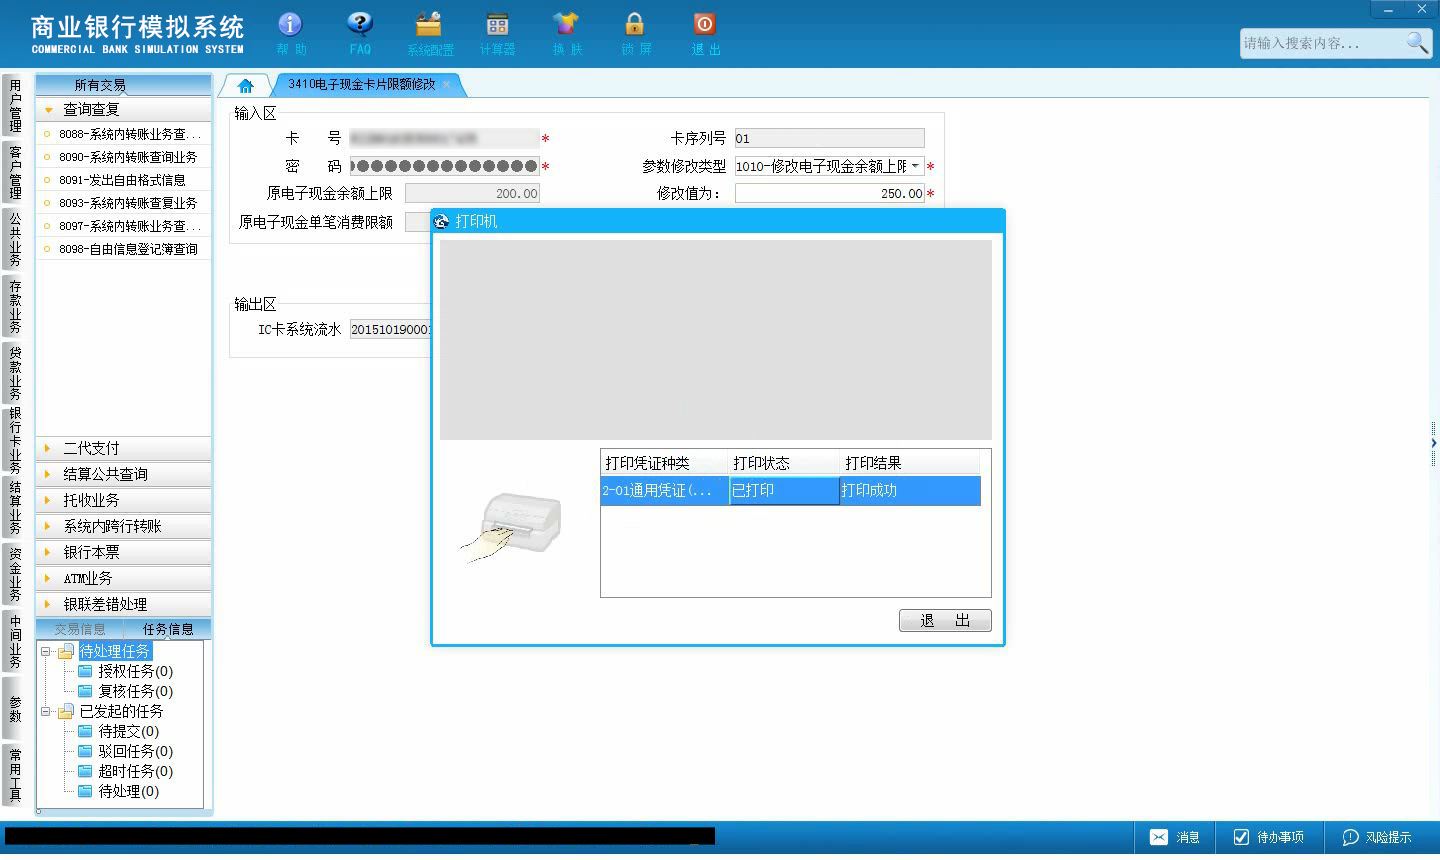
Task: Expand the 银行本票 section
Action: pos(124,552)
